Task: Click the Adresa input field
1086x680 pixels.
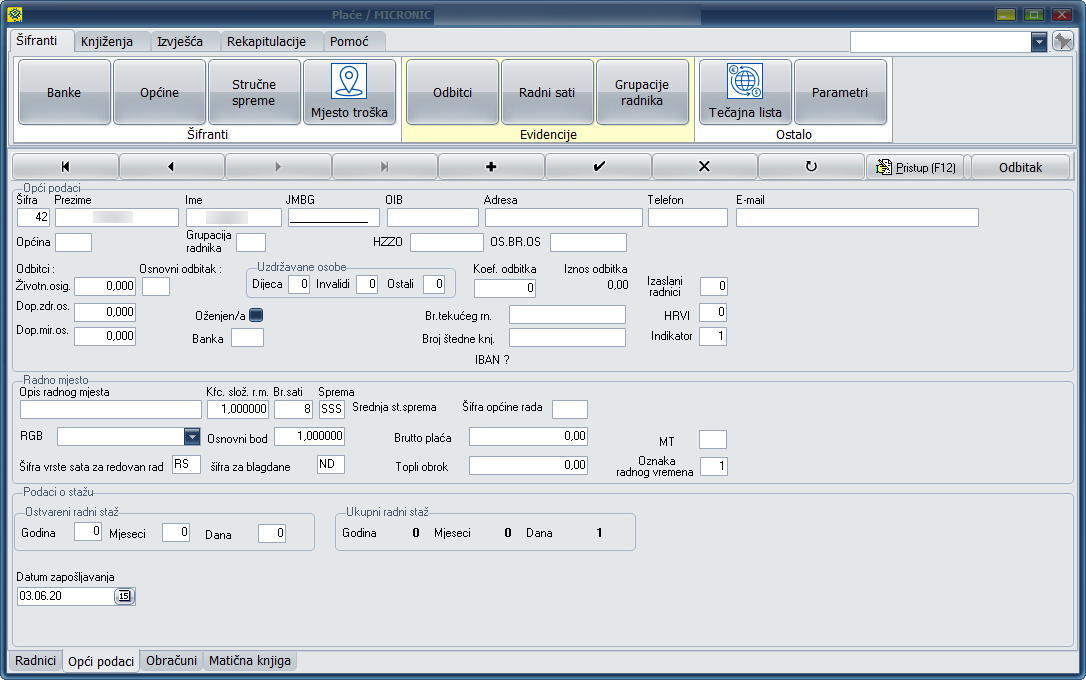Action: click(563, 218)
